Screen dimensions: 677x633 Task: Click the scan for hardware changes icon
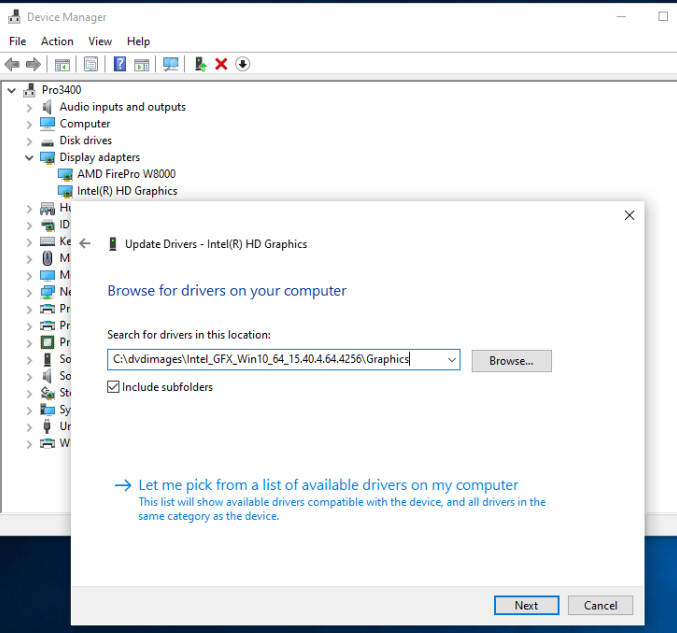(171, 65)
